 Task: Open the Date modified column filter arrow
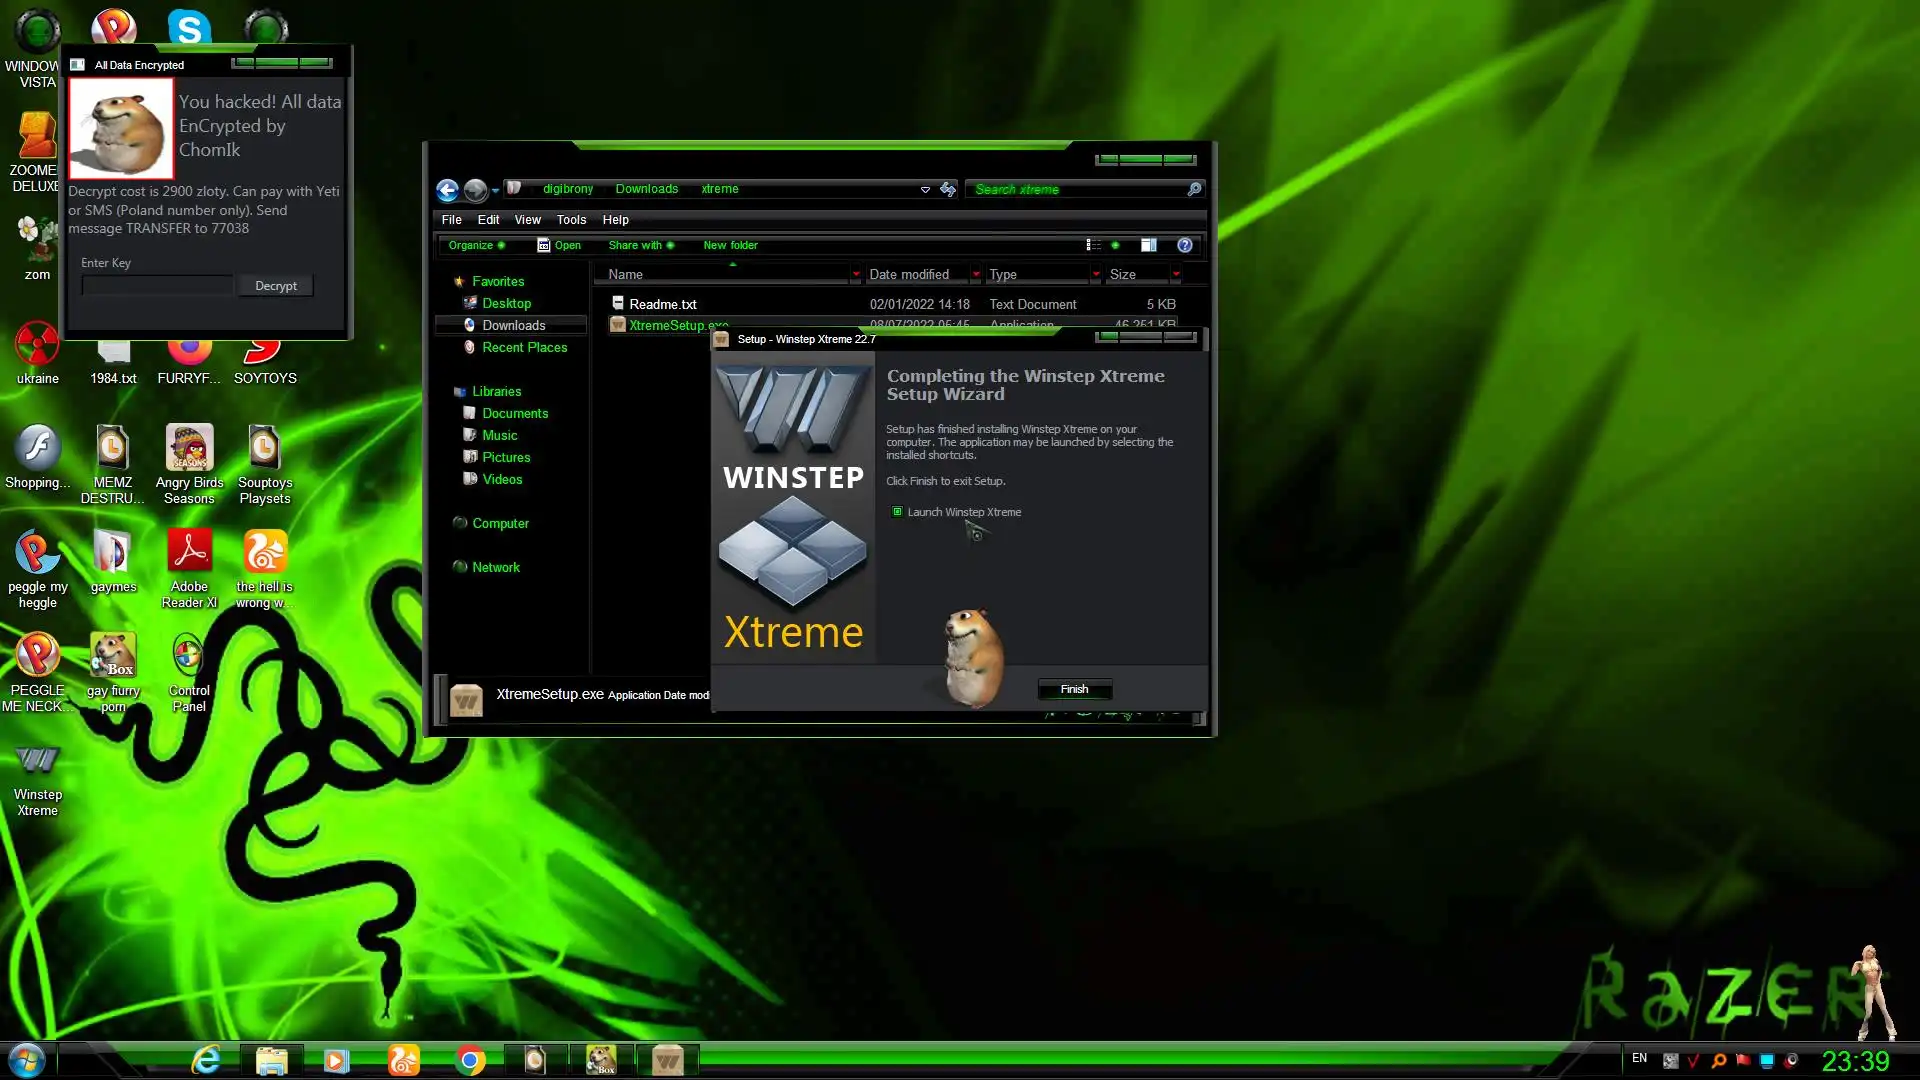point(976,274)
